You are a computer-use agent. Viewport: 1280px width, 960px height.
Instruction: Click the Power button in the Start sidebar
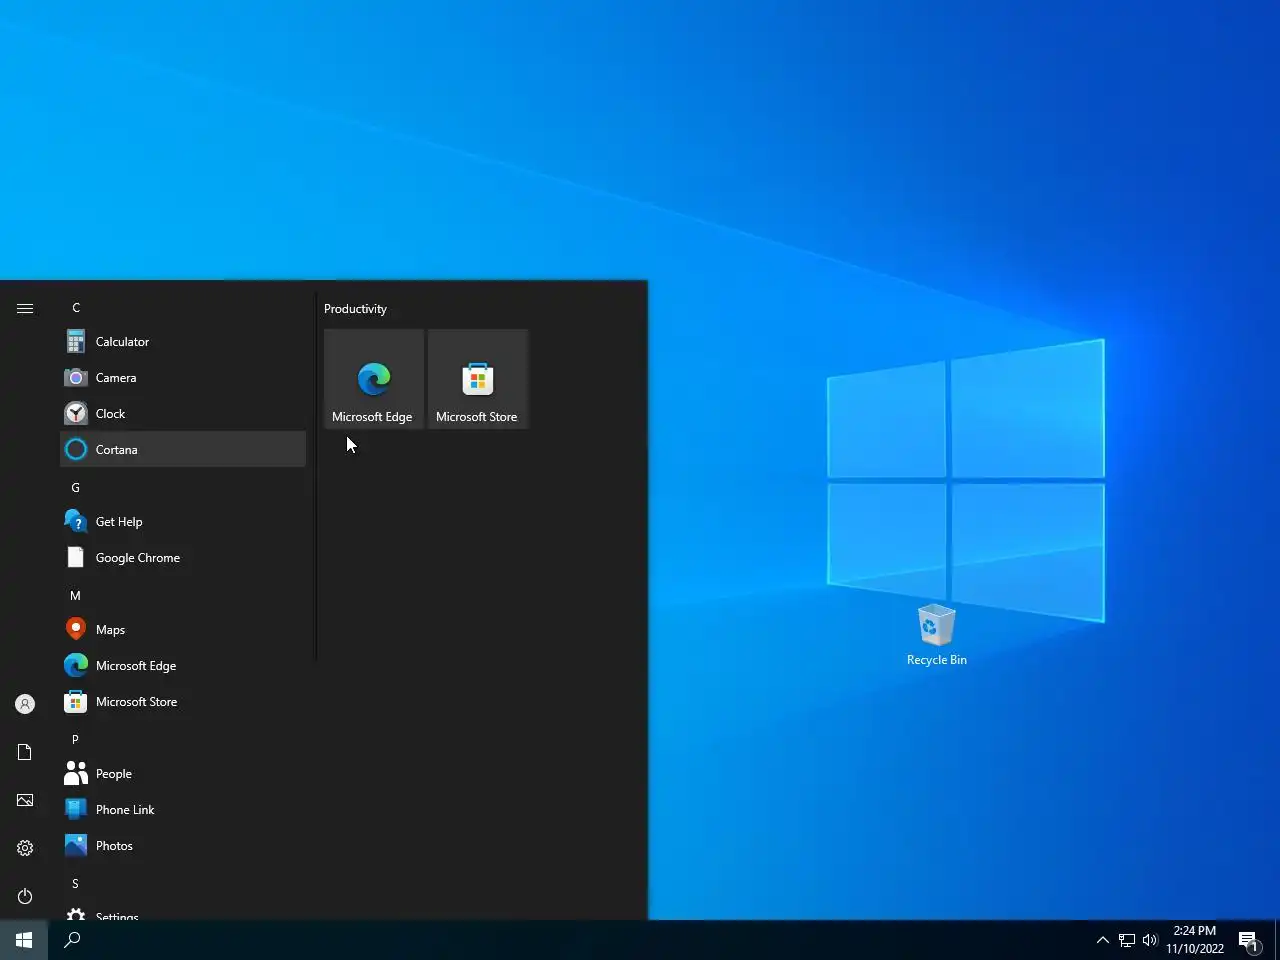(x=25, y=896)
